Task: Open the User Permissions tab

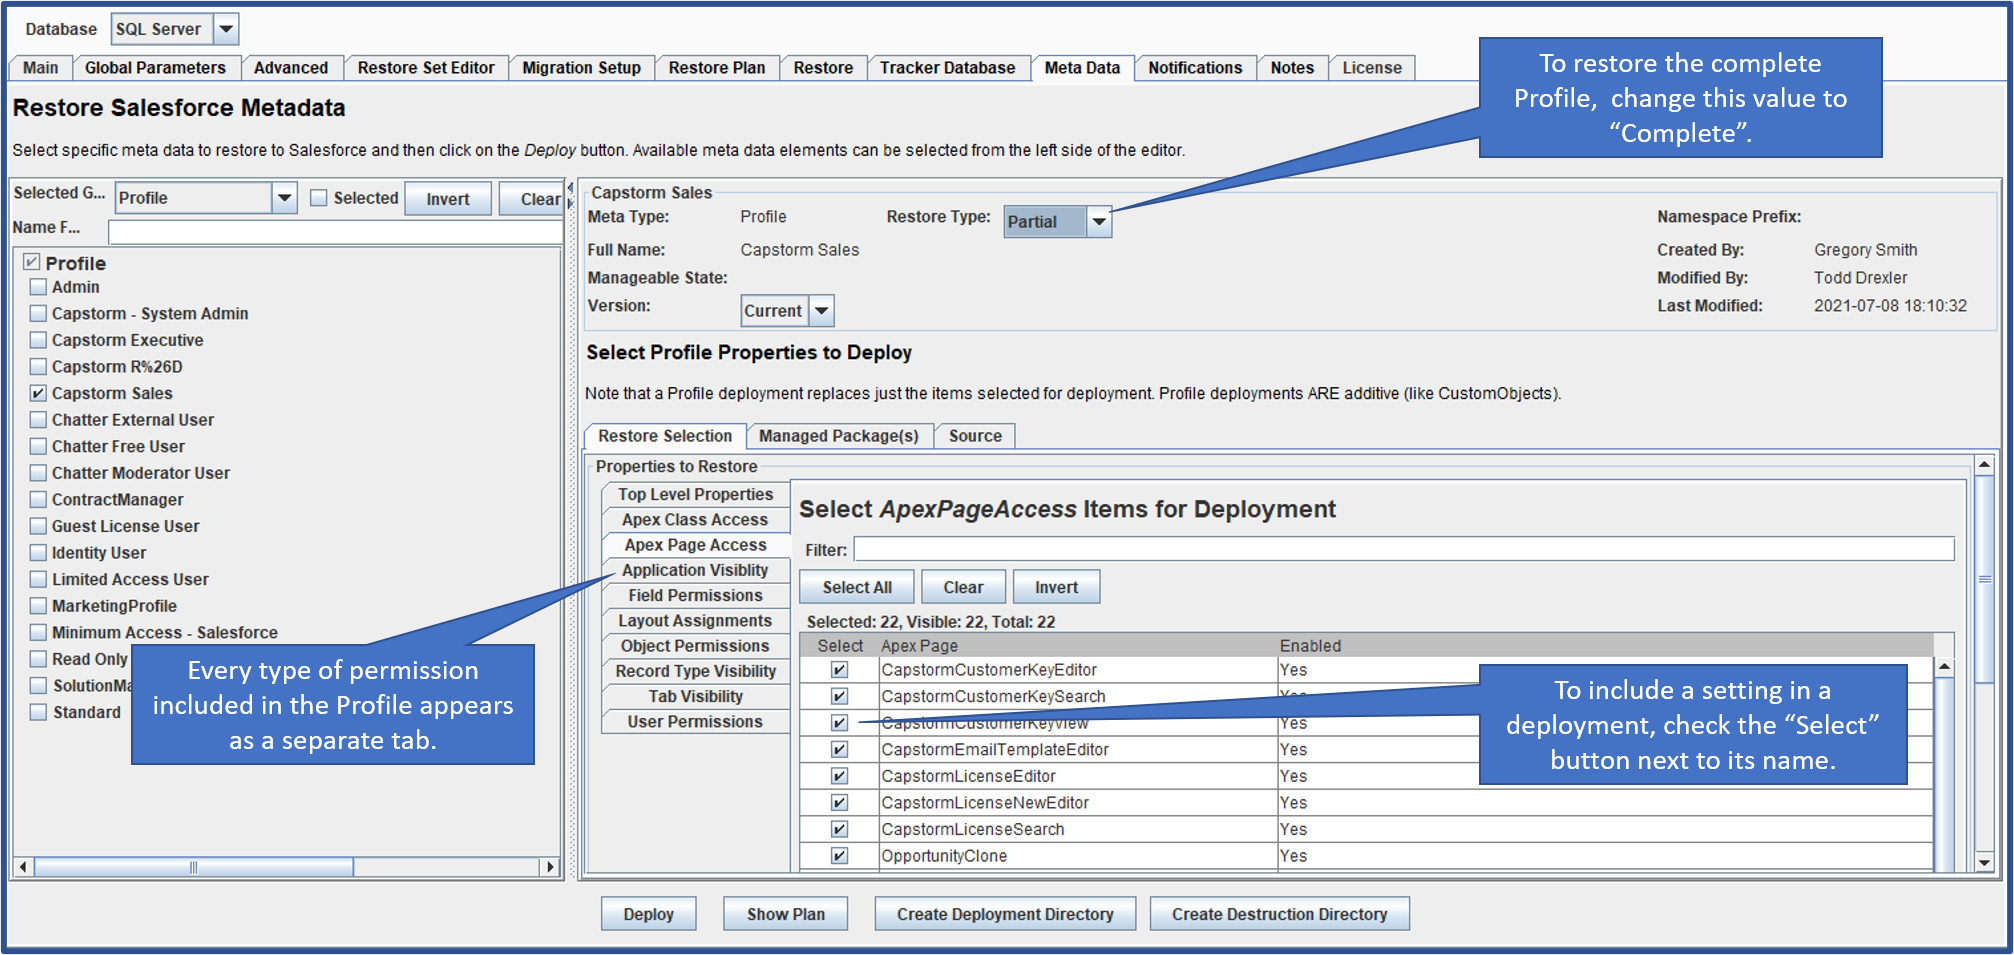Action: (695, 722)
